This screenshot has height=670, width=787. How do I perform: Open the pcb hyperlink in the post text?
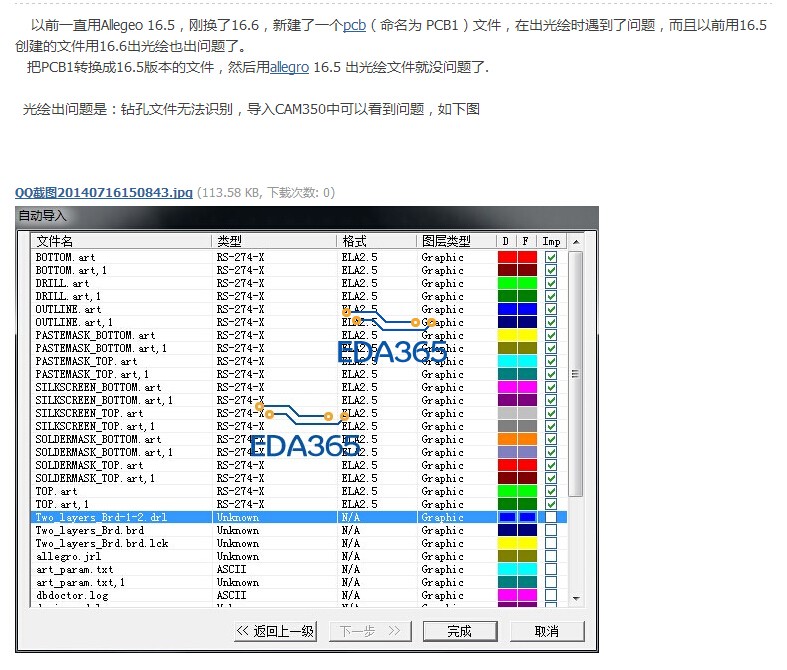click(x=354, y=25)
